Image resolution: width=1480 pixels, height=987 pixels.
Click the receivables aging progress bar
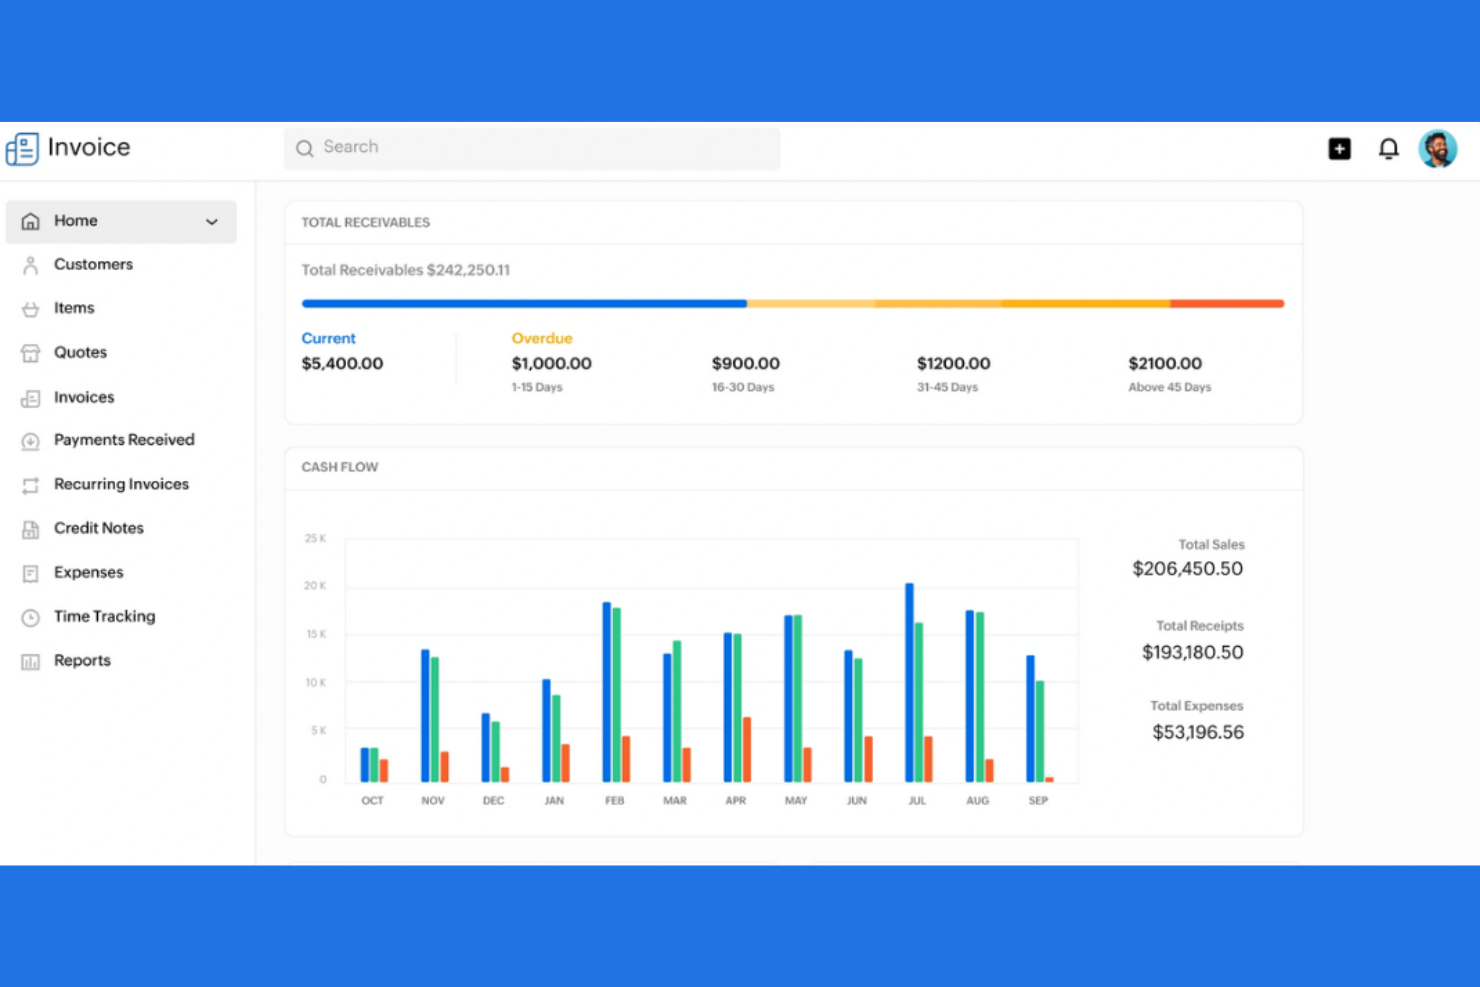coord(792,303)
